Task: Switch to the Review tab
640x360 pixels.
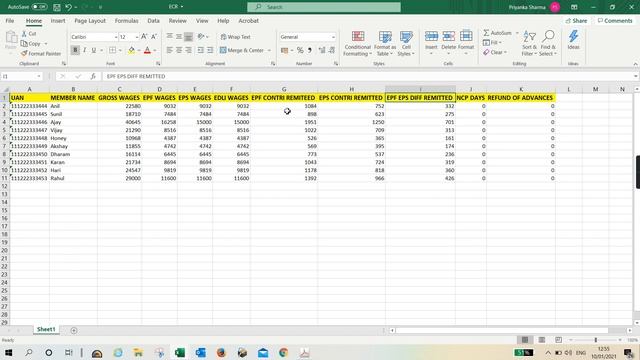Action: [178, 21]
